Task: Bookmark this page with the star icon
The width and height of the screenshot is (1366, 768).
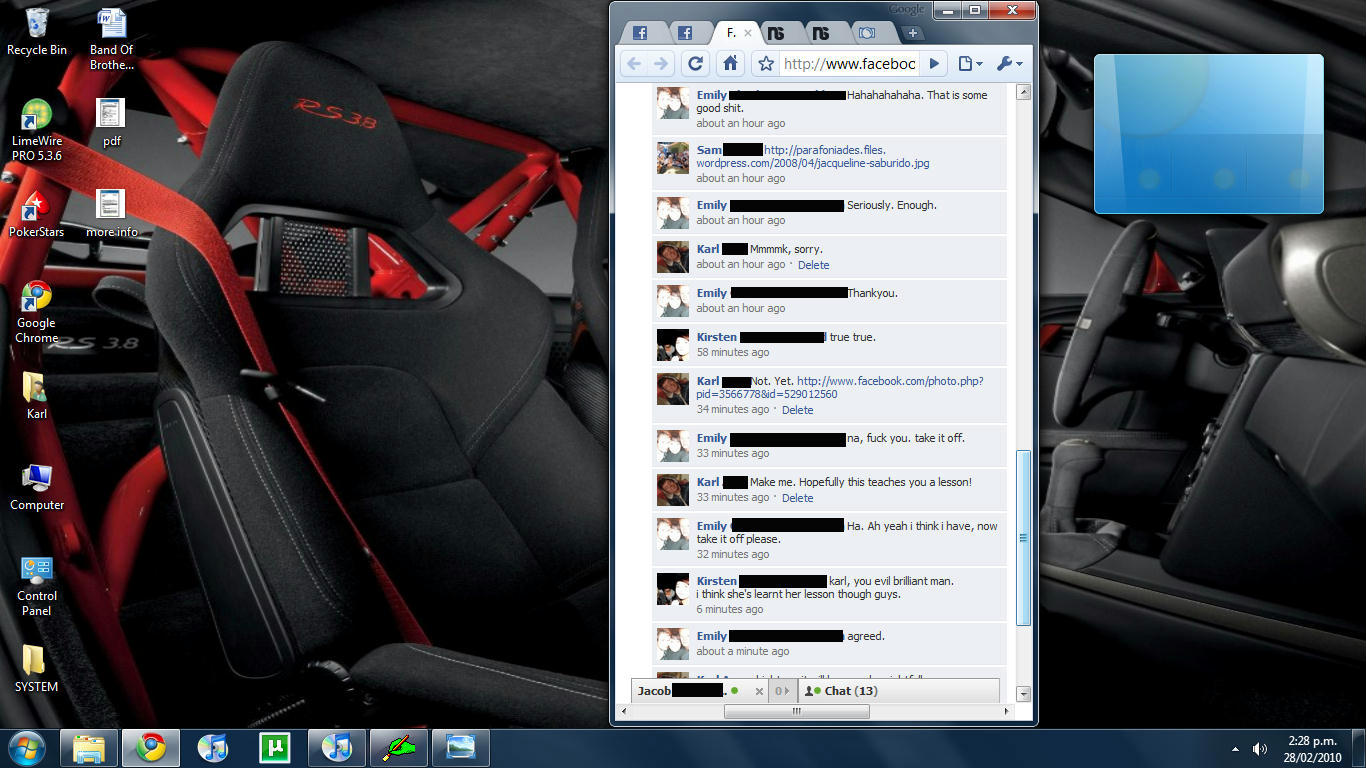Action: coord(766,64)
